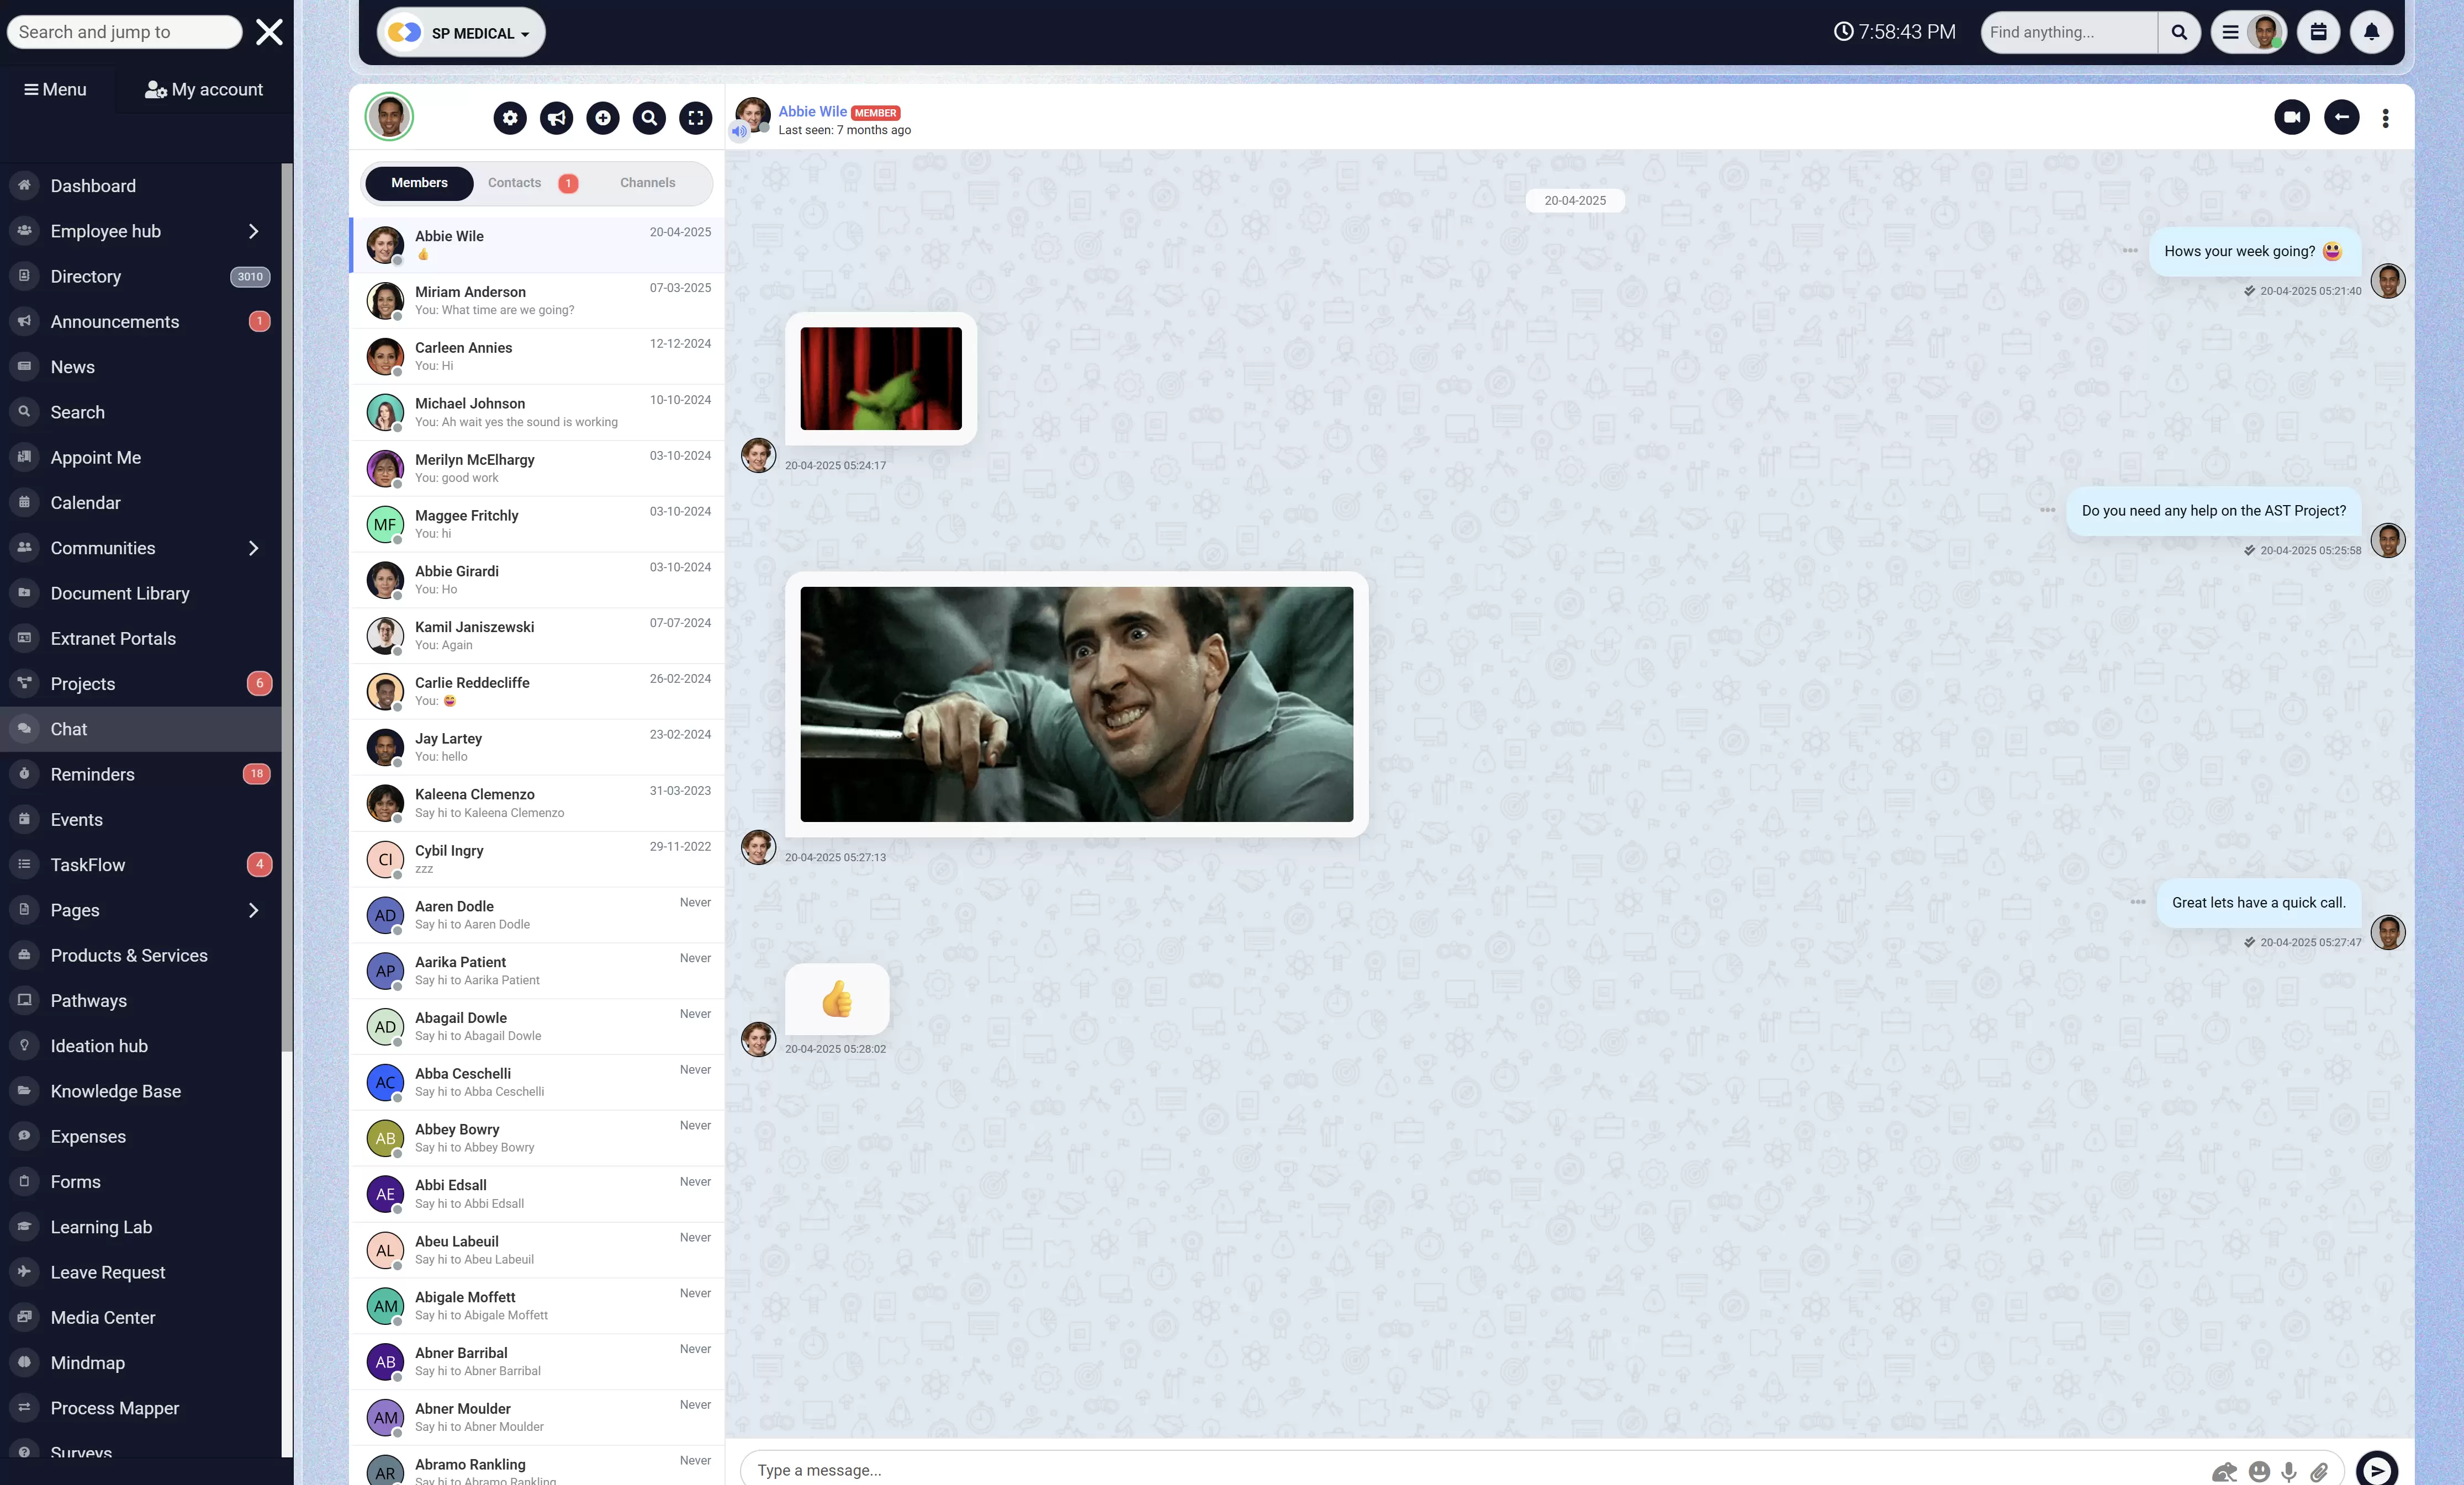This screenshot has width=2464, height=1485.
Task: Click the chat megaphone broadcast icon
Action: pos(556,118)
